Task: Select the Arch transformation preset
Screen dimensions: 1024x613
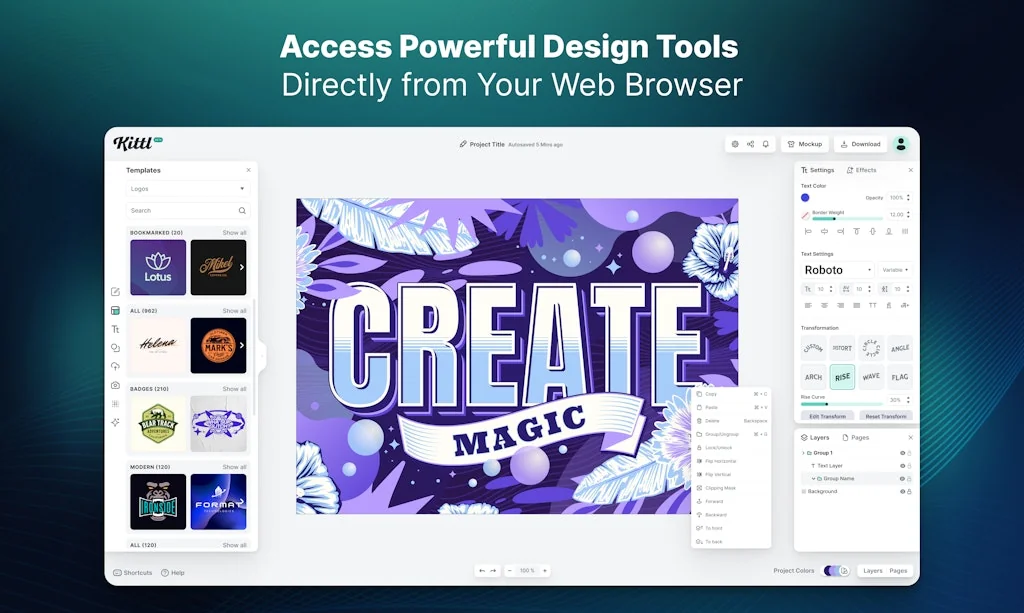Action: tap(813, 377)
